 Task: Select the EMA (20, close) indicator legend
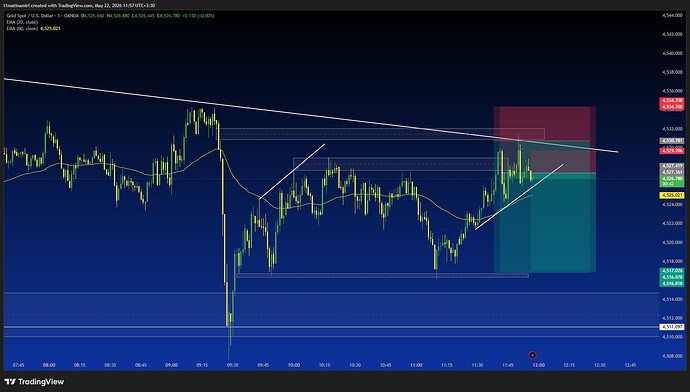[x=22, y=22]
